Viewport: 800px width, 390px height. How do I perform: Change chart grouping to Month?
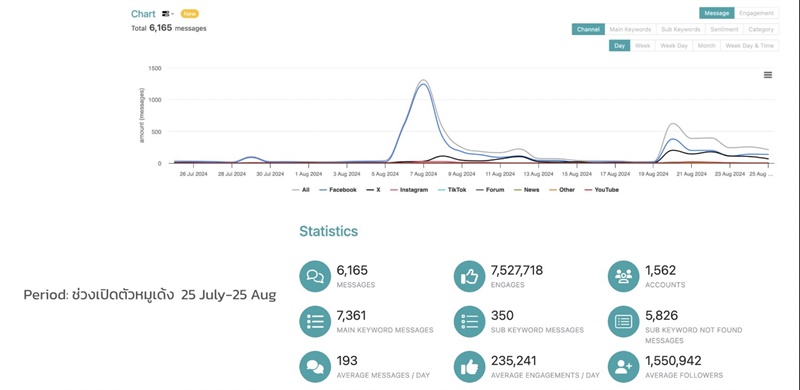coord(706,46)
